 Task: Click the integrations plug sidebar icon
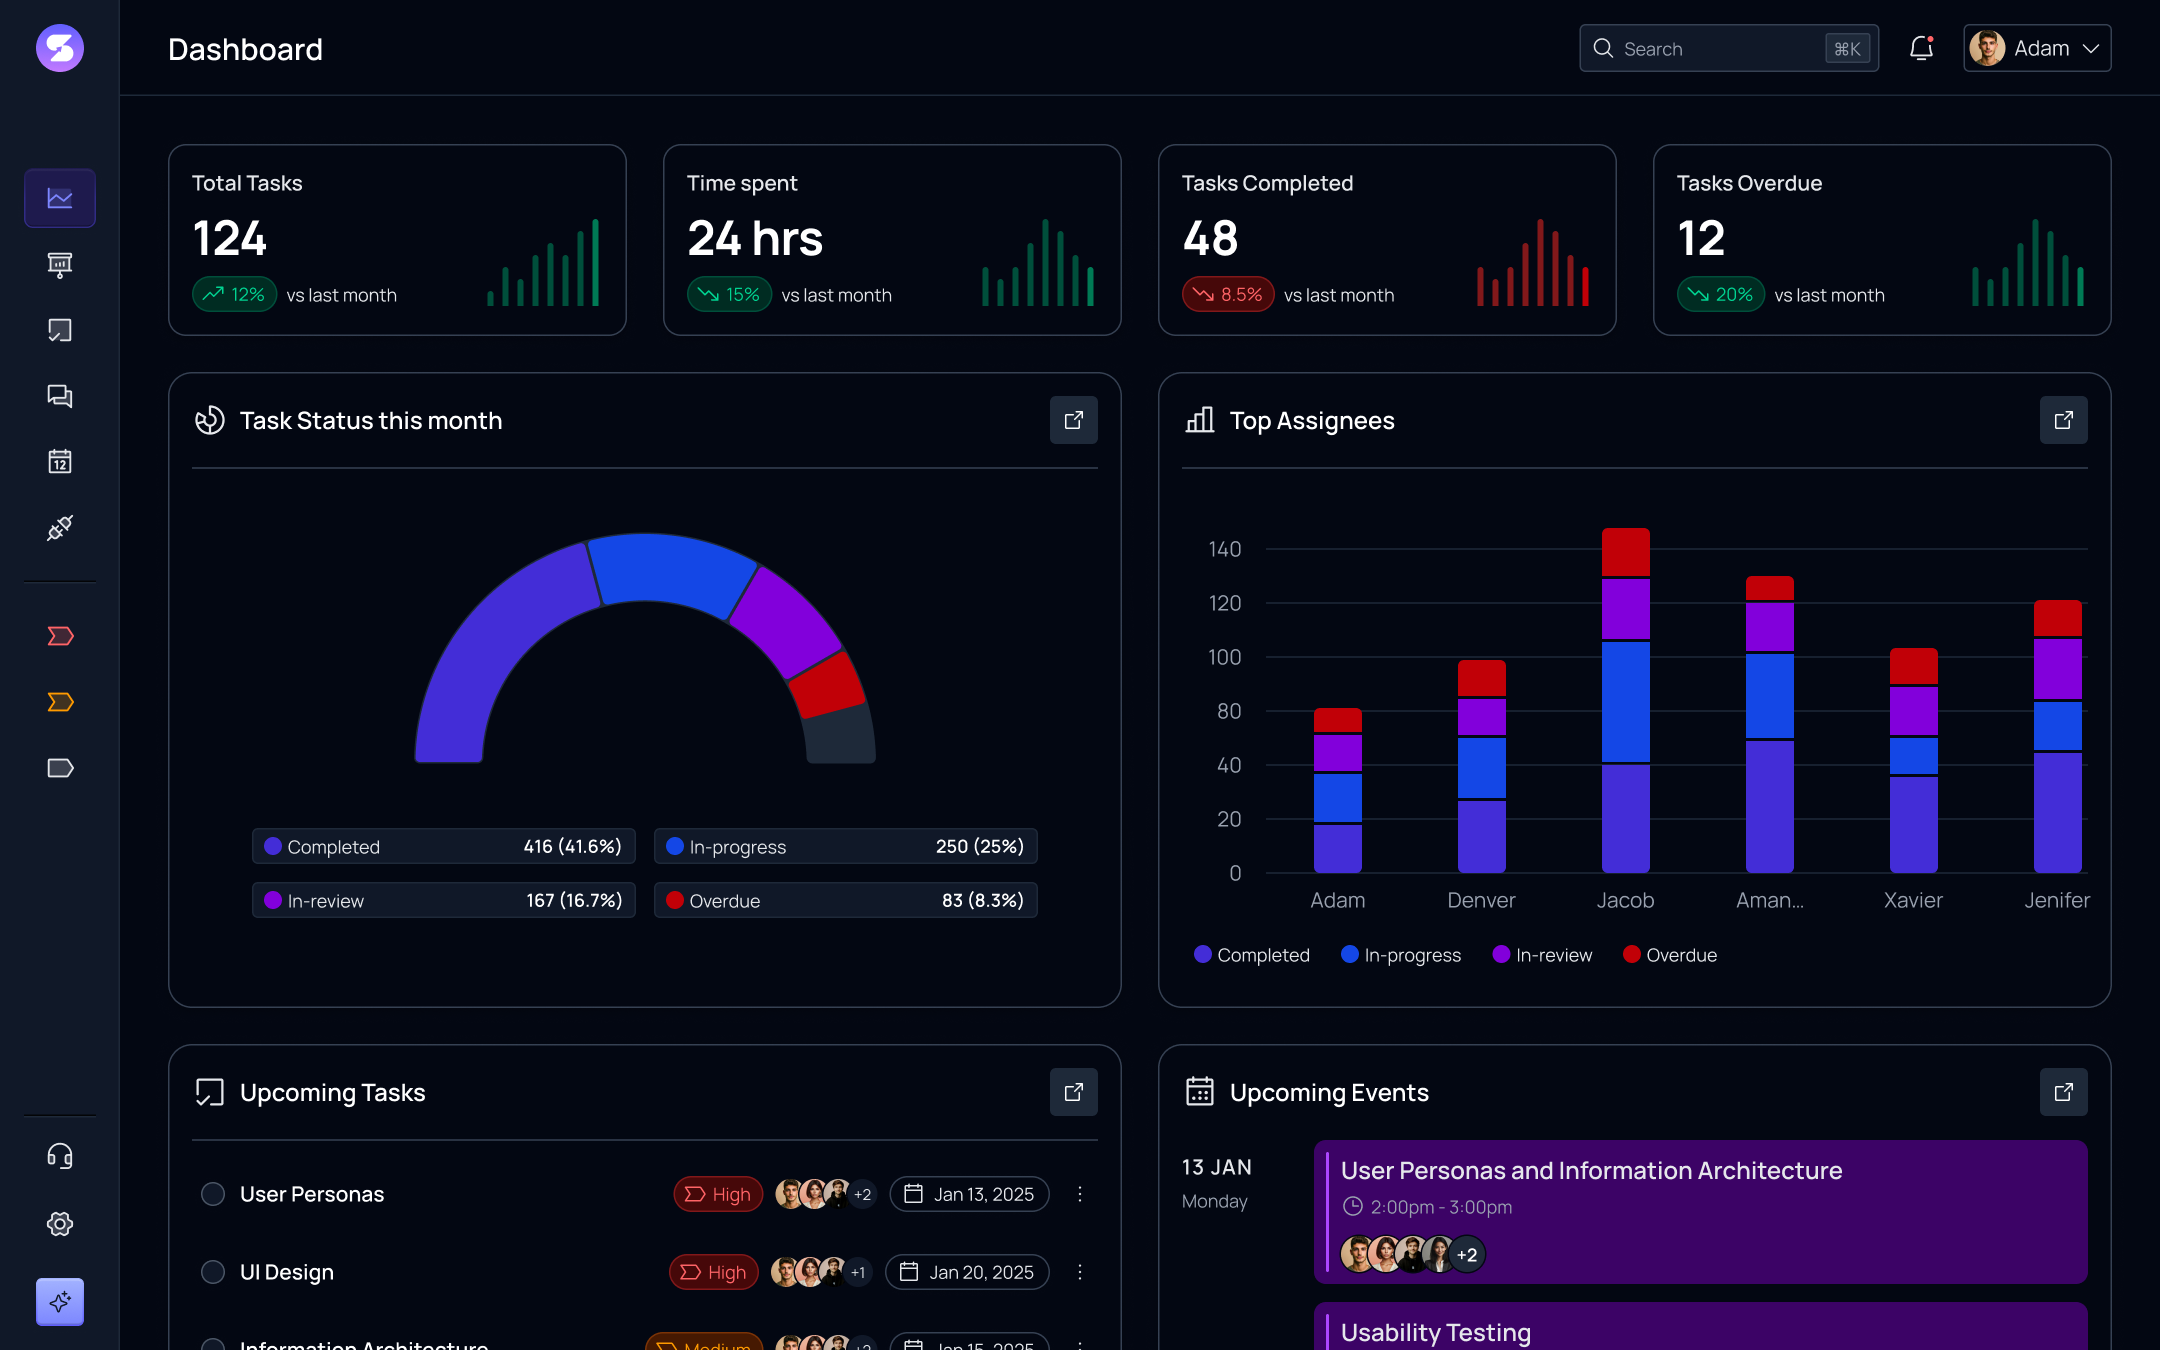(60, 528)
